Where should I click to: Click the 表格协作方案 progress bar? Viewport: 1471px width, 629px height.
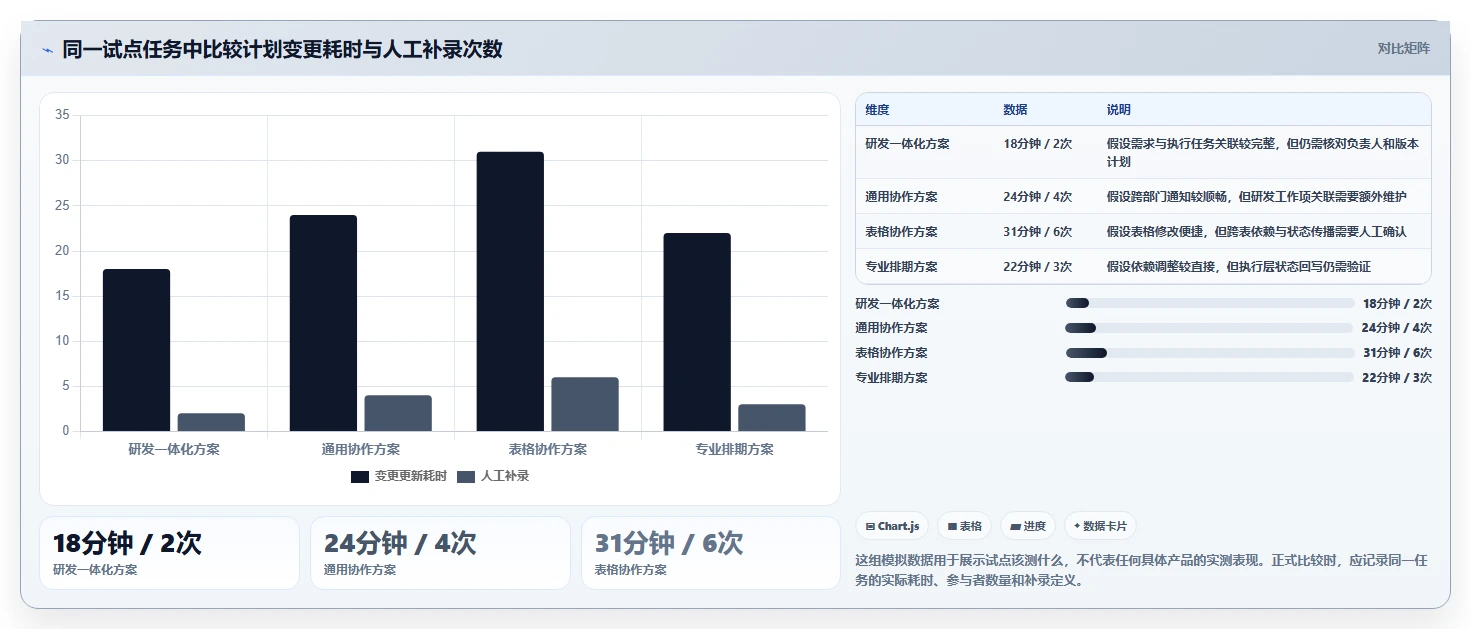pos(1210,353)
